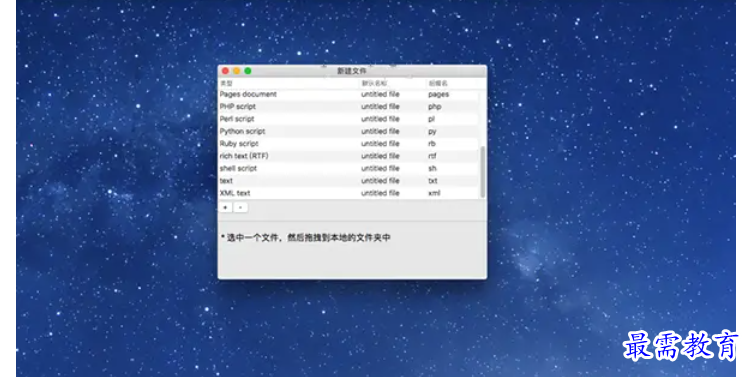Close the 新建文件 window with red button
The image size is (747, 377).
[x=225, y=71]
